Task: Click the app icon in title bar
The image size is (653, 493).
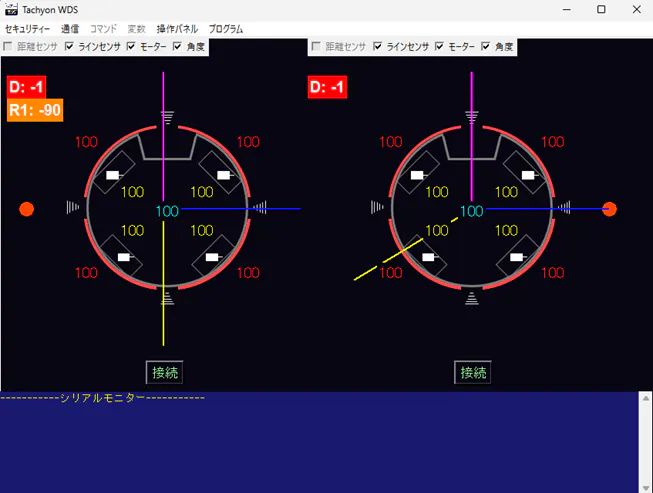Action: point(11,9)
